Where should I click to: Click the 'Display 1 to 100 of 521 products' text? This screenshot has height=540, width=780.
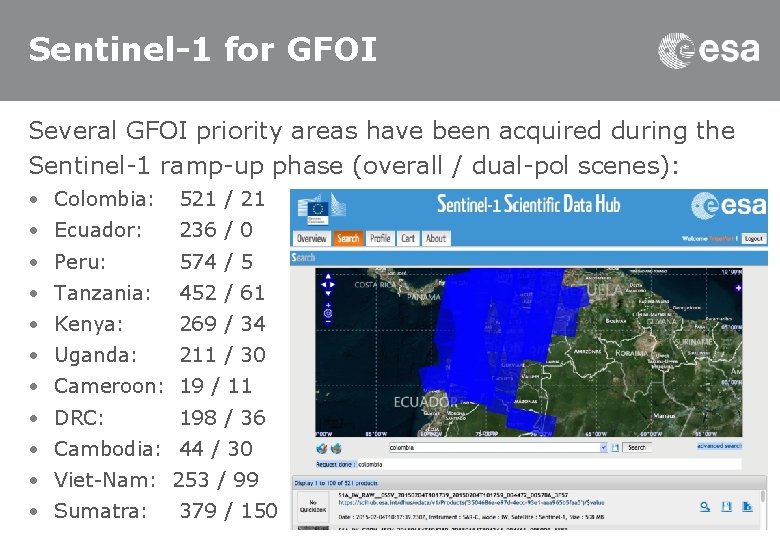coord(336,483)
